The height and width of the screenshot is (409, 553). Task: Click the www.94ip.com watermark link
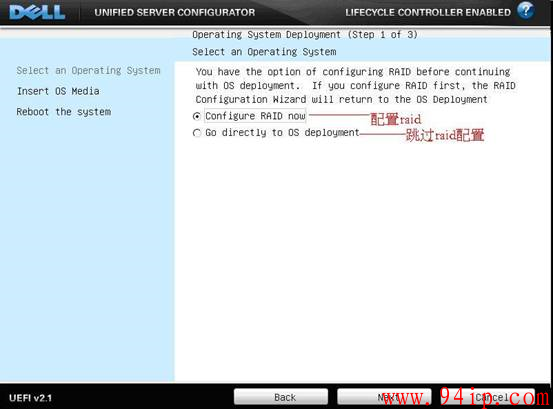pos(466,397)
